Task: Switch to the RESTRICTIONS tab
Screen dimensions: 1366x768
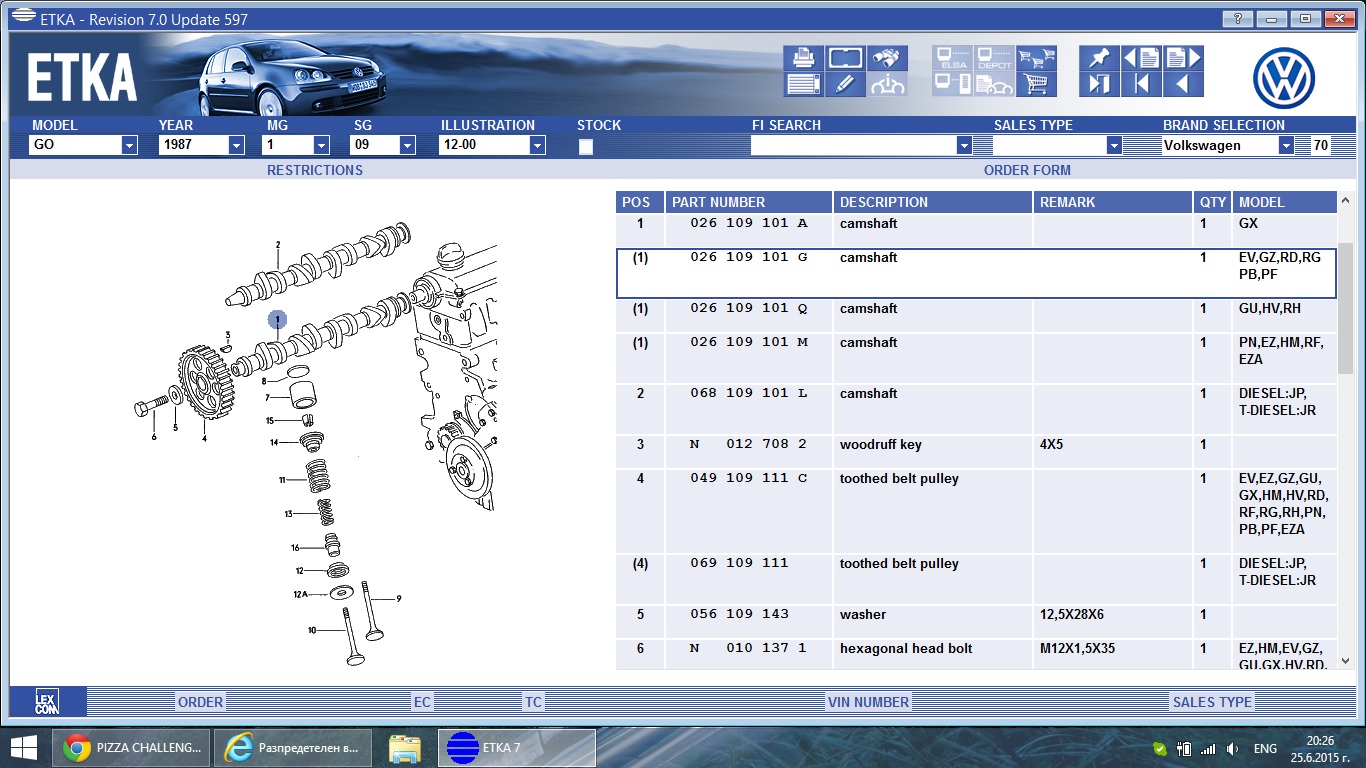Action: [314, 170]
